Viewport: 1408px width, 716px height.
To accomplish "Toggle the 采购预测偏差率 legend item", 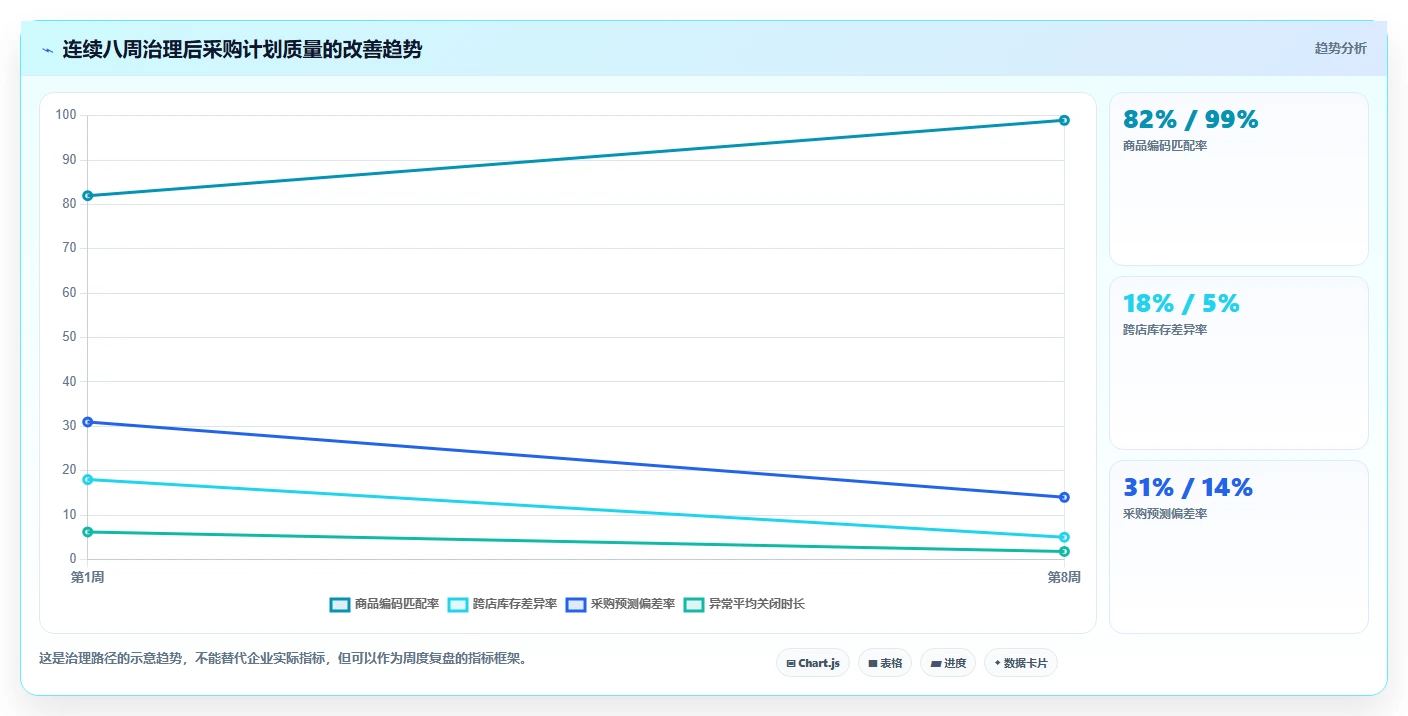I will [x=620, y=604].
